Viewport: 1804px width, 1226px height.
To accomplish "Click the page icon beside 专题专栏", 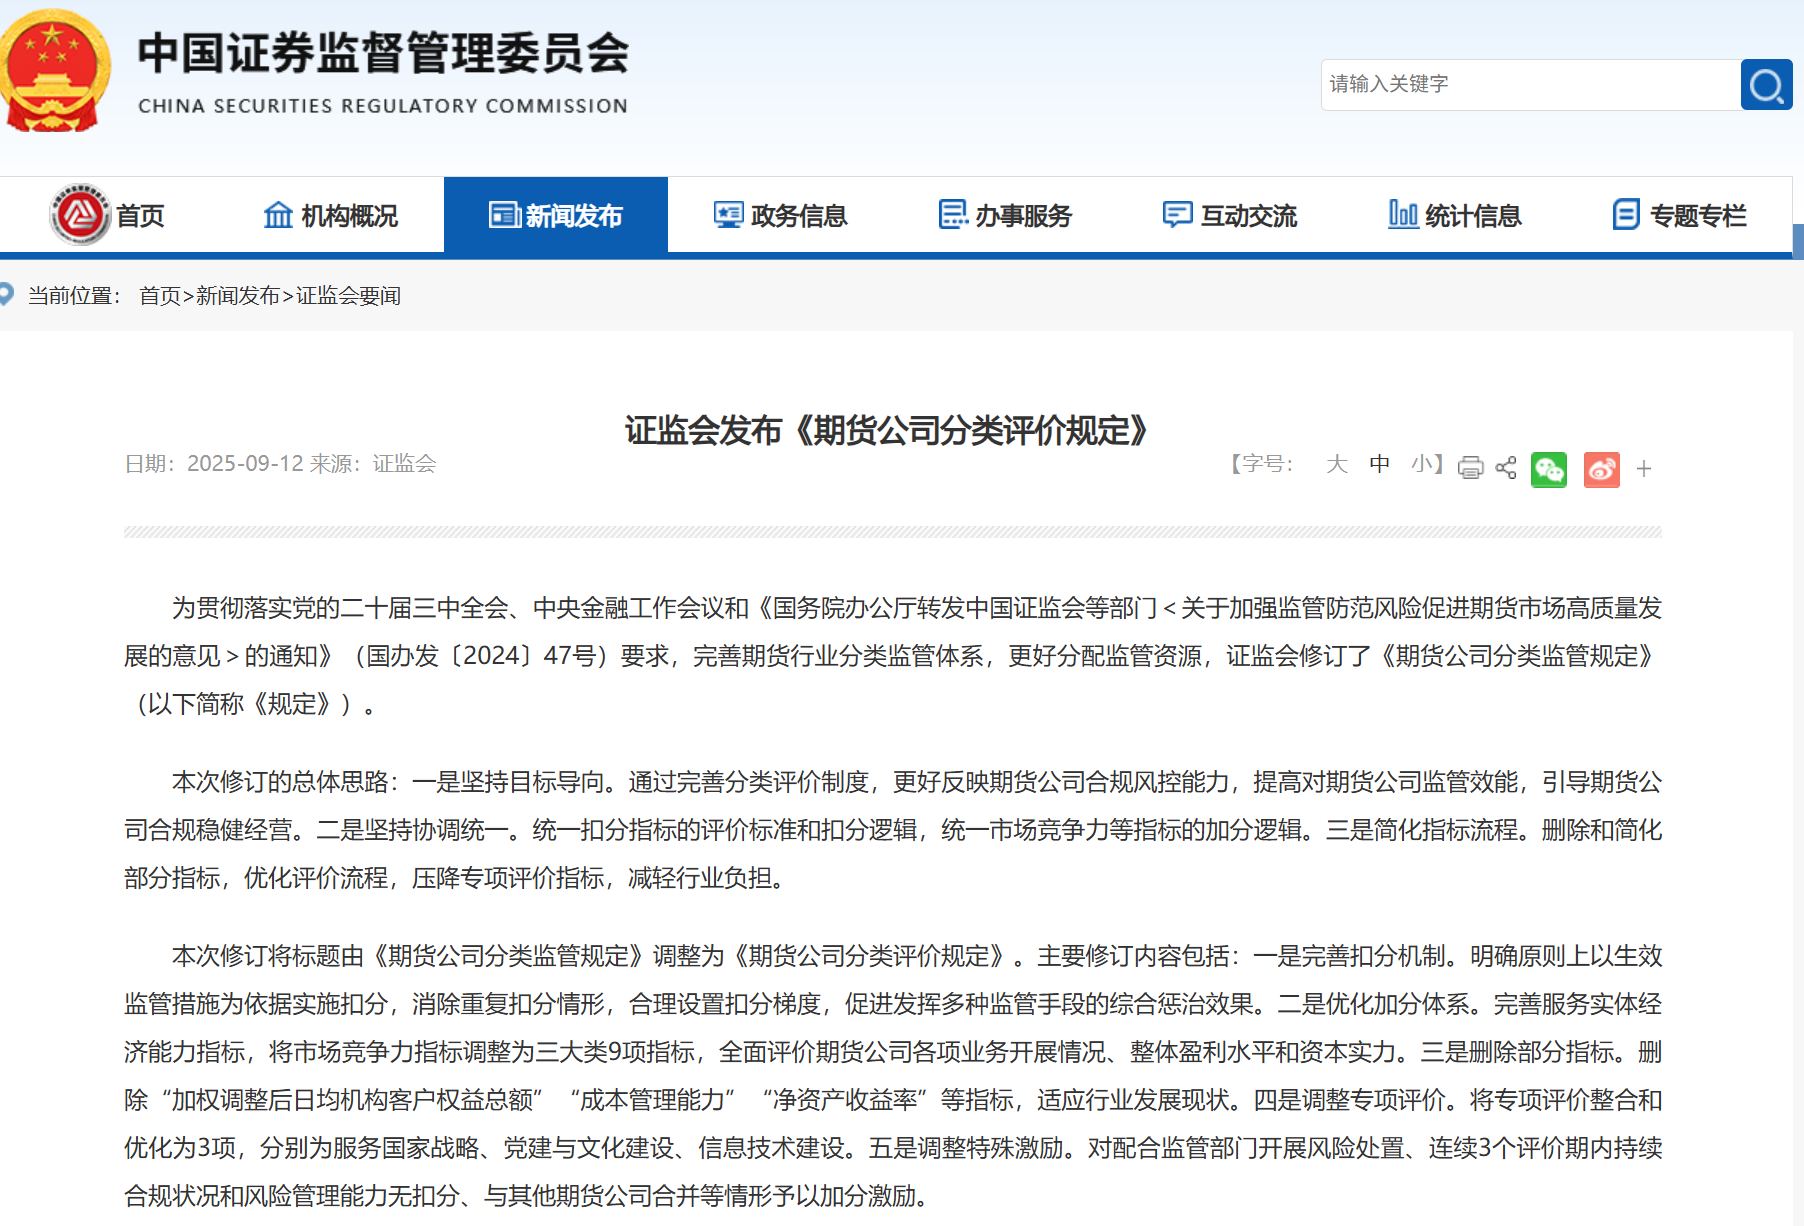I will coord(1626,214).
